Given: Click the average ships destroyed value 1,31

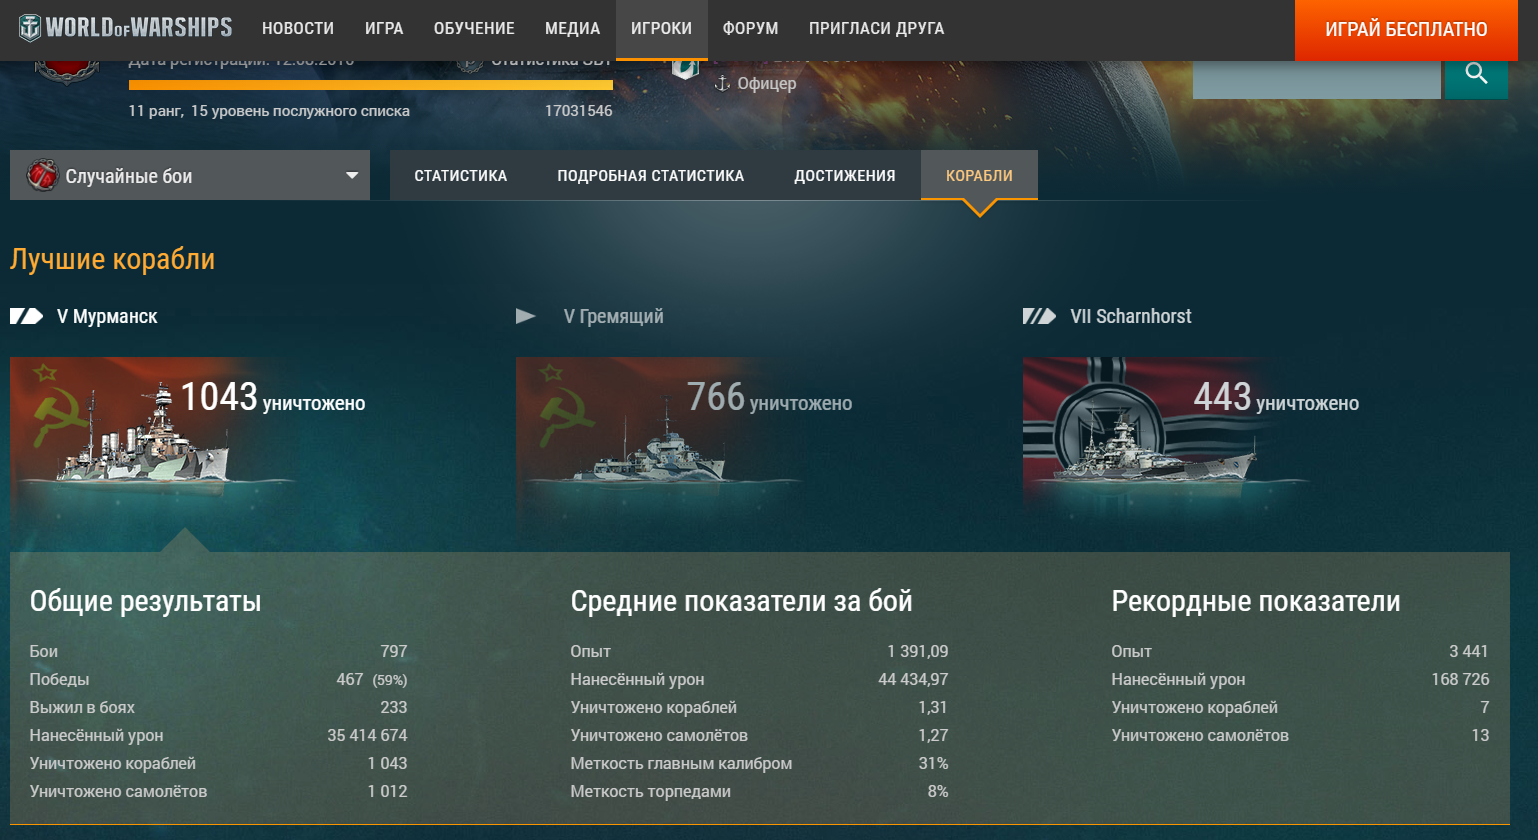Looking at the screenshot, I should click(933, 707).
